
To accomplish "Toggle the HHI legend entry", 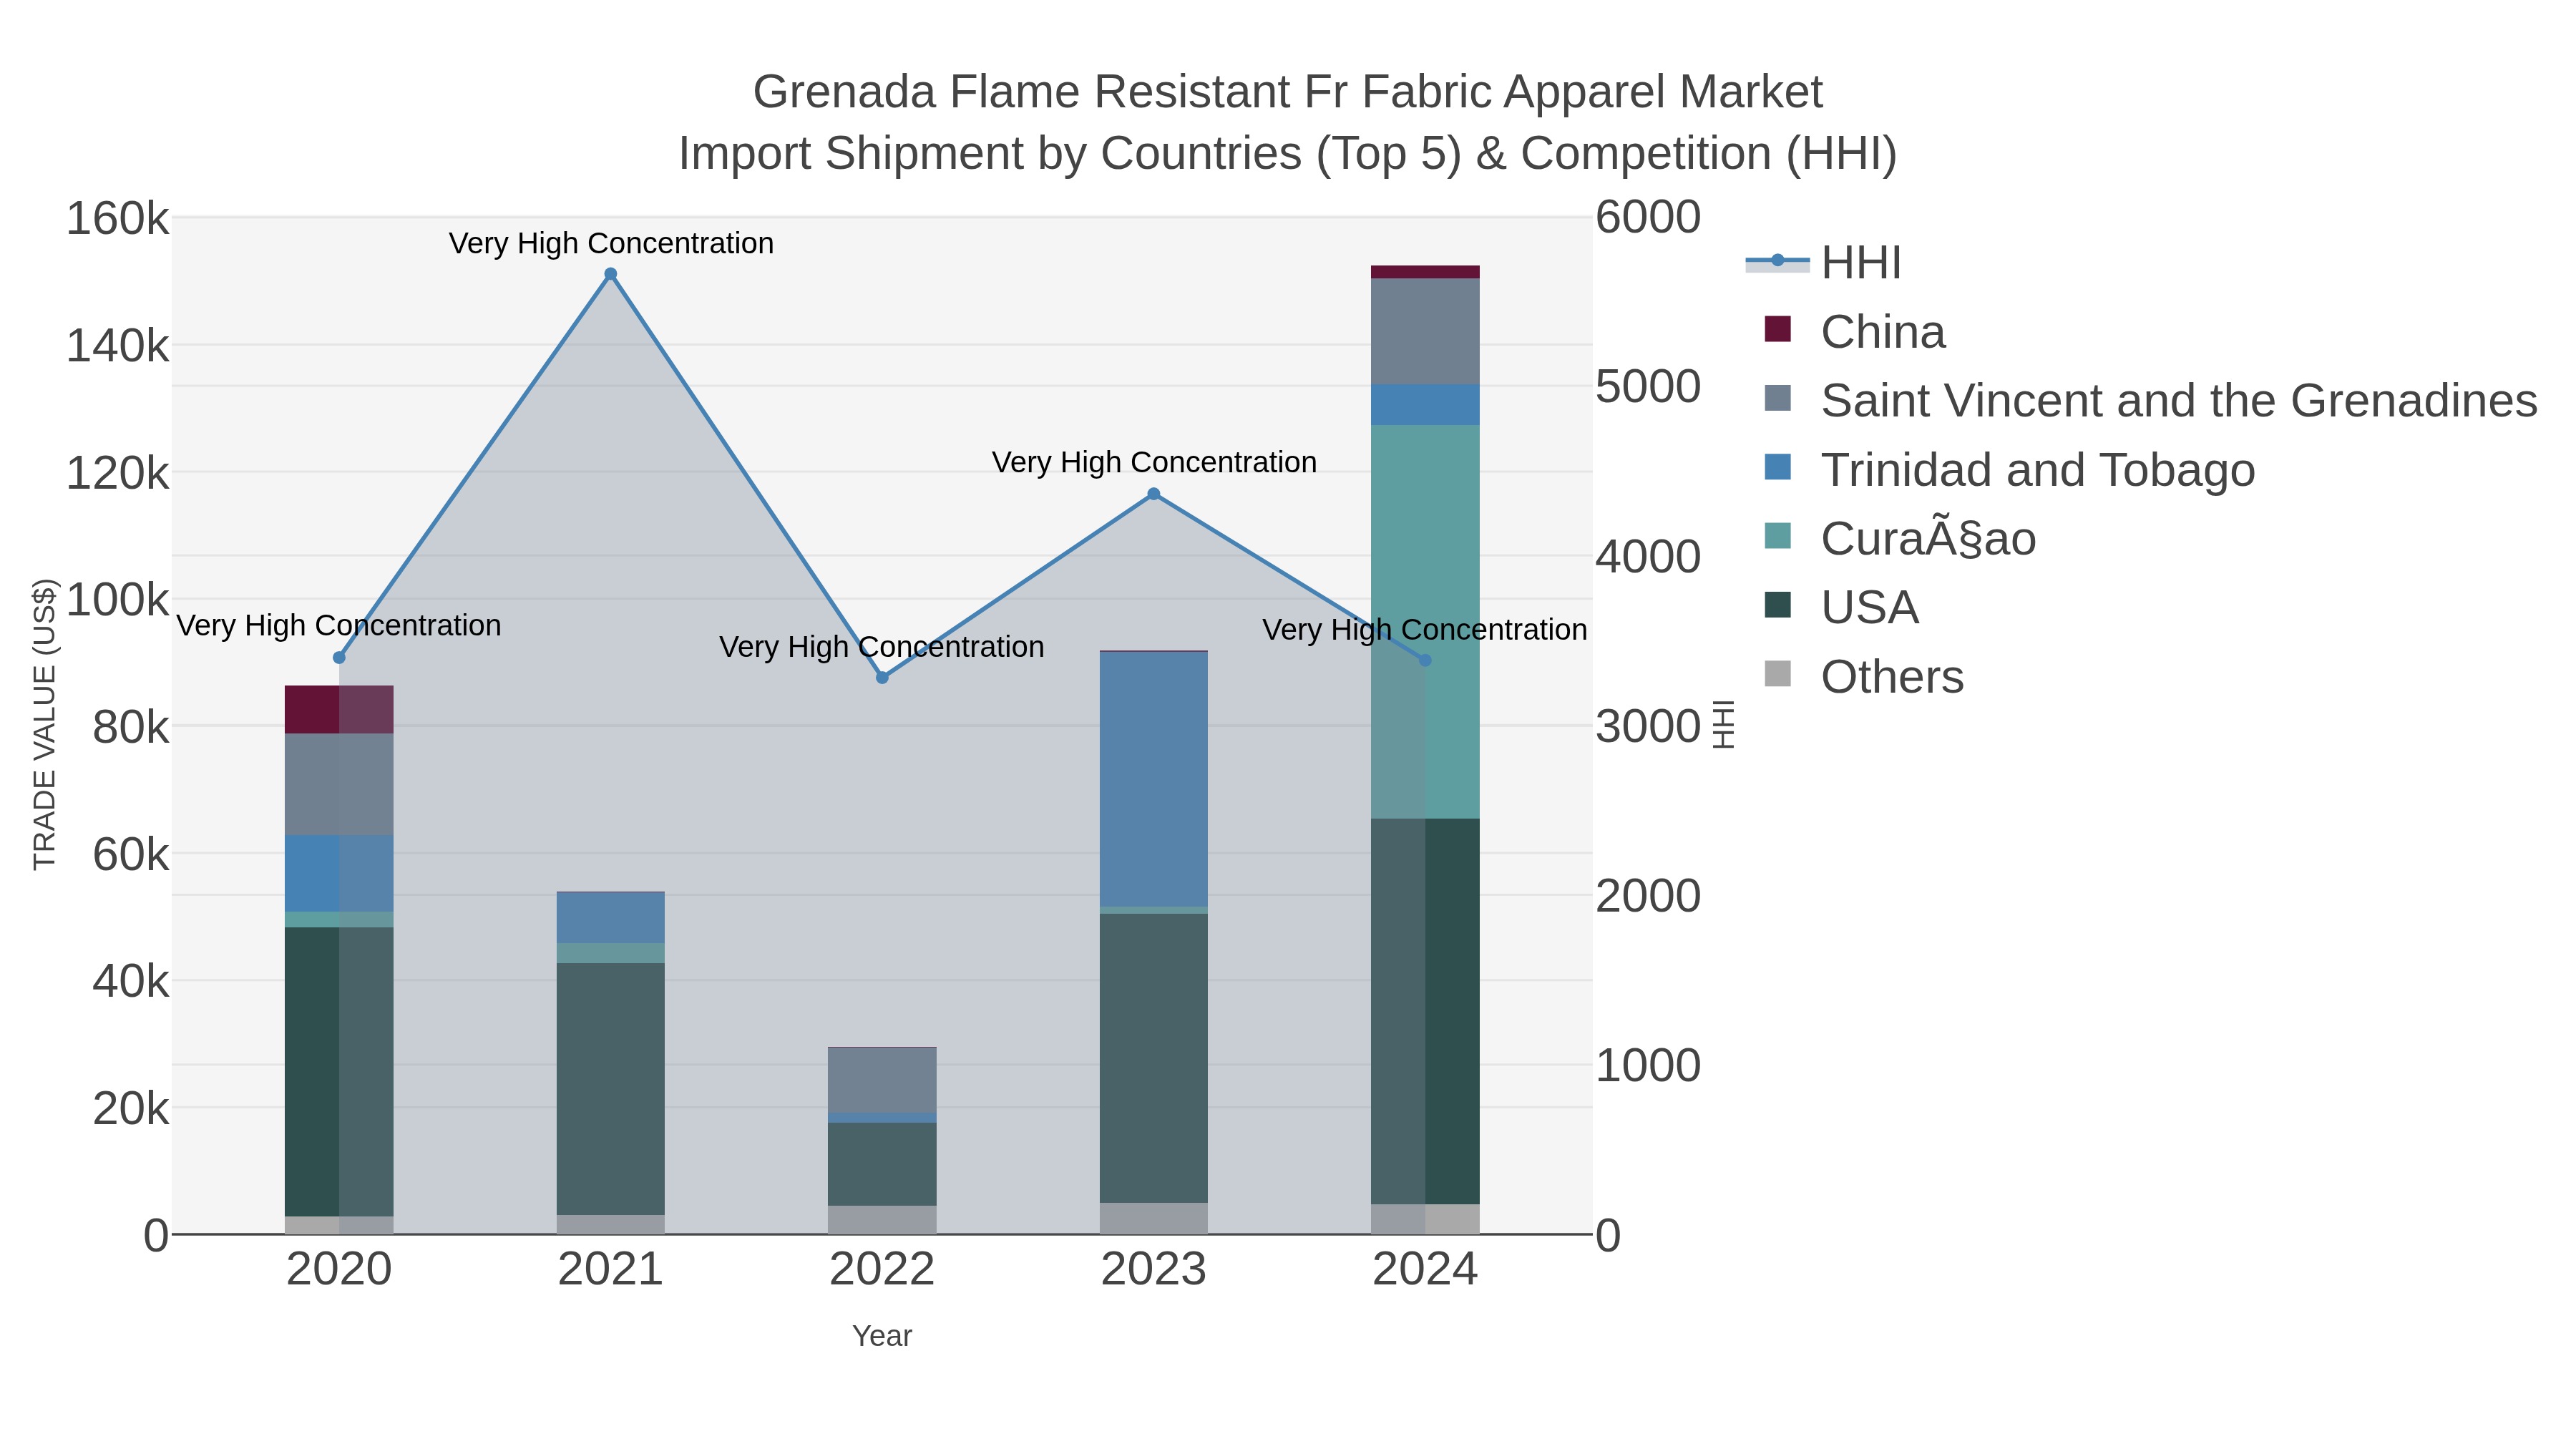I will (1823, 263).
